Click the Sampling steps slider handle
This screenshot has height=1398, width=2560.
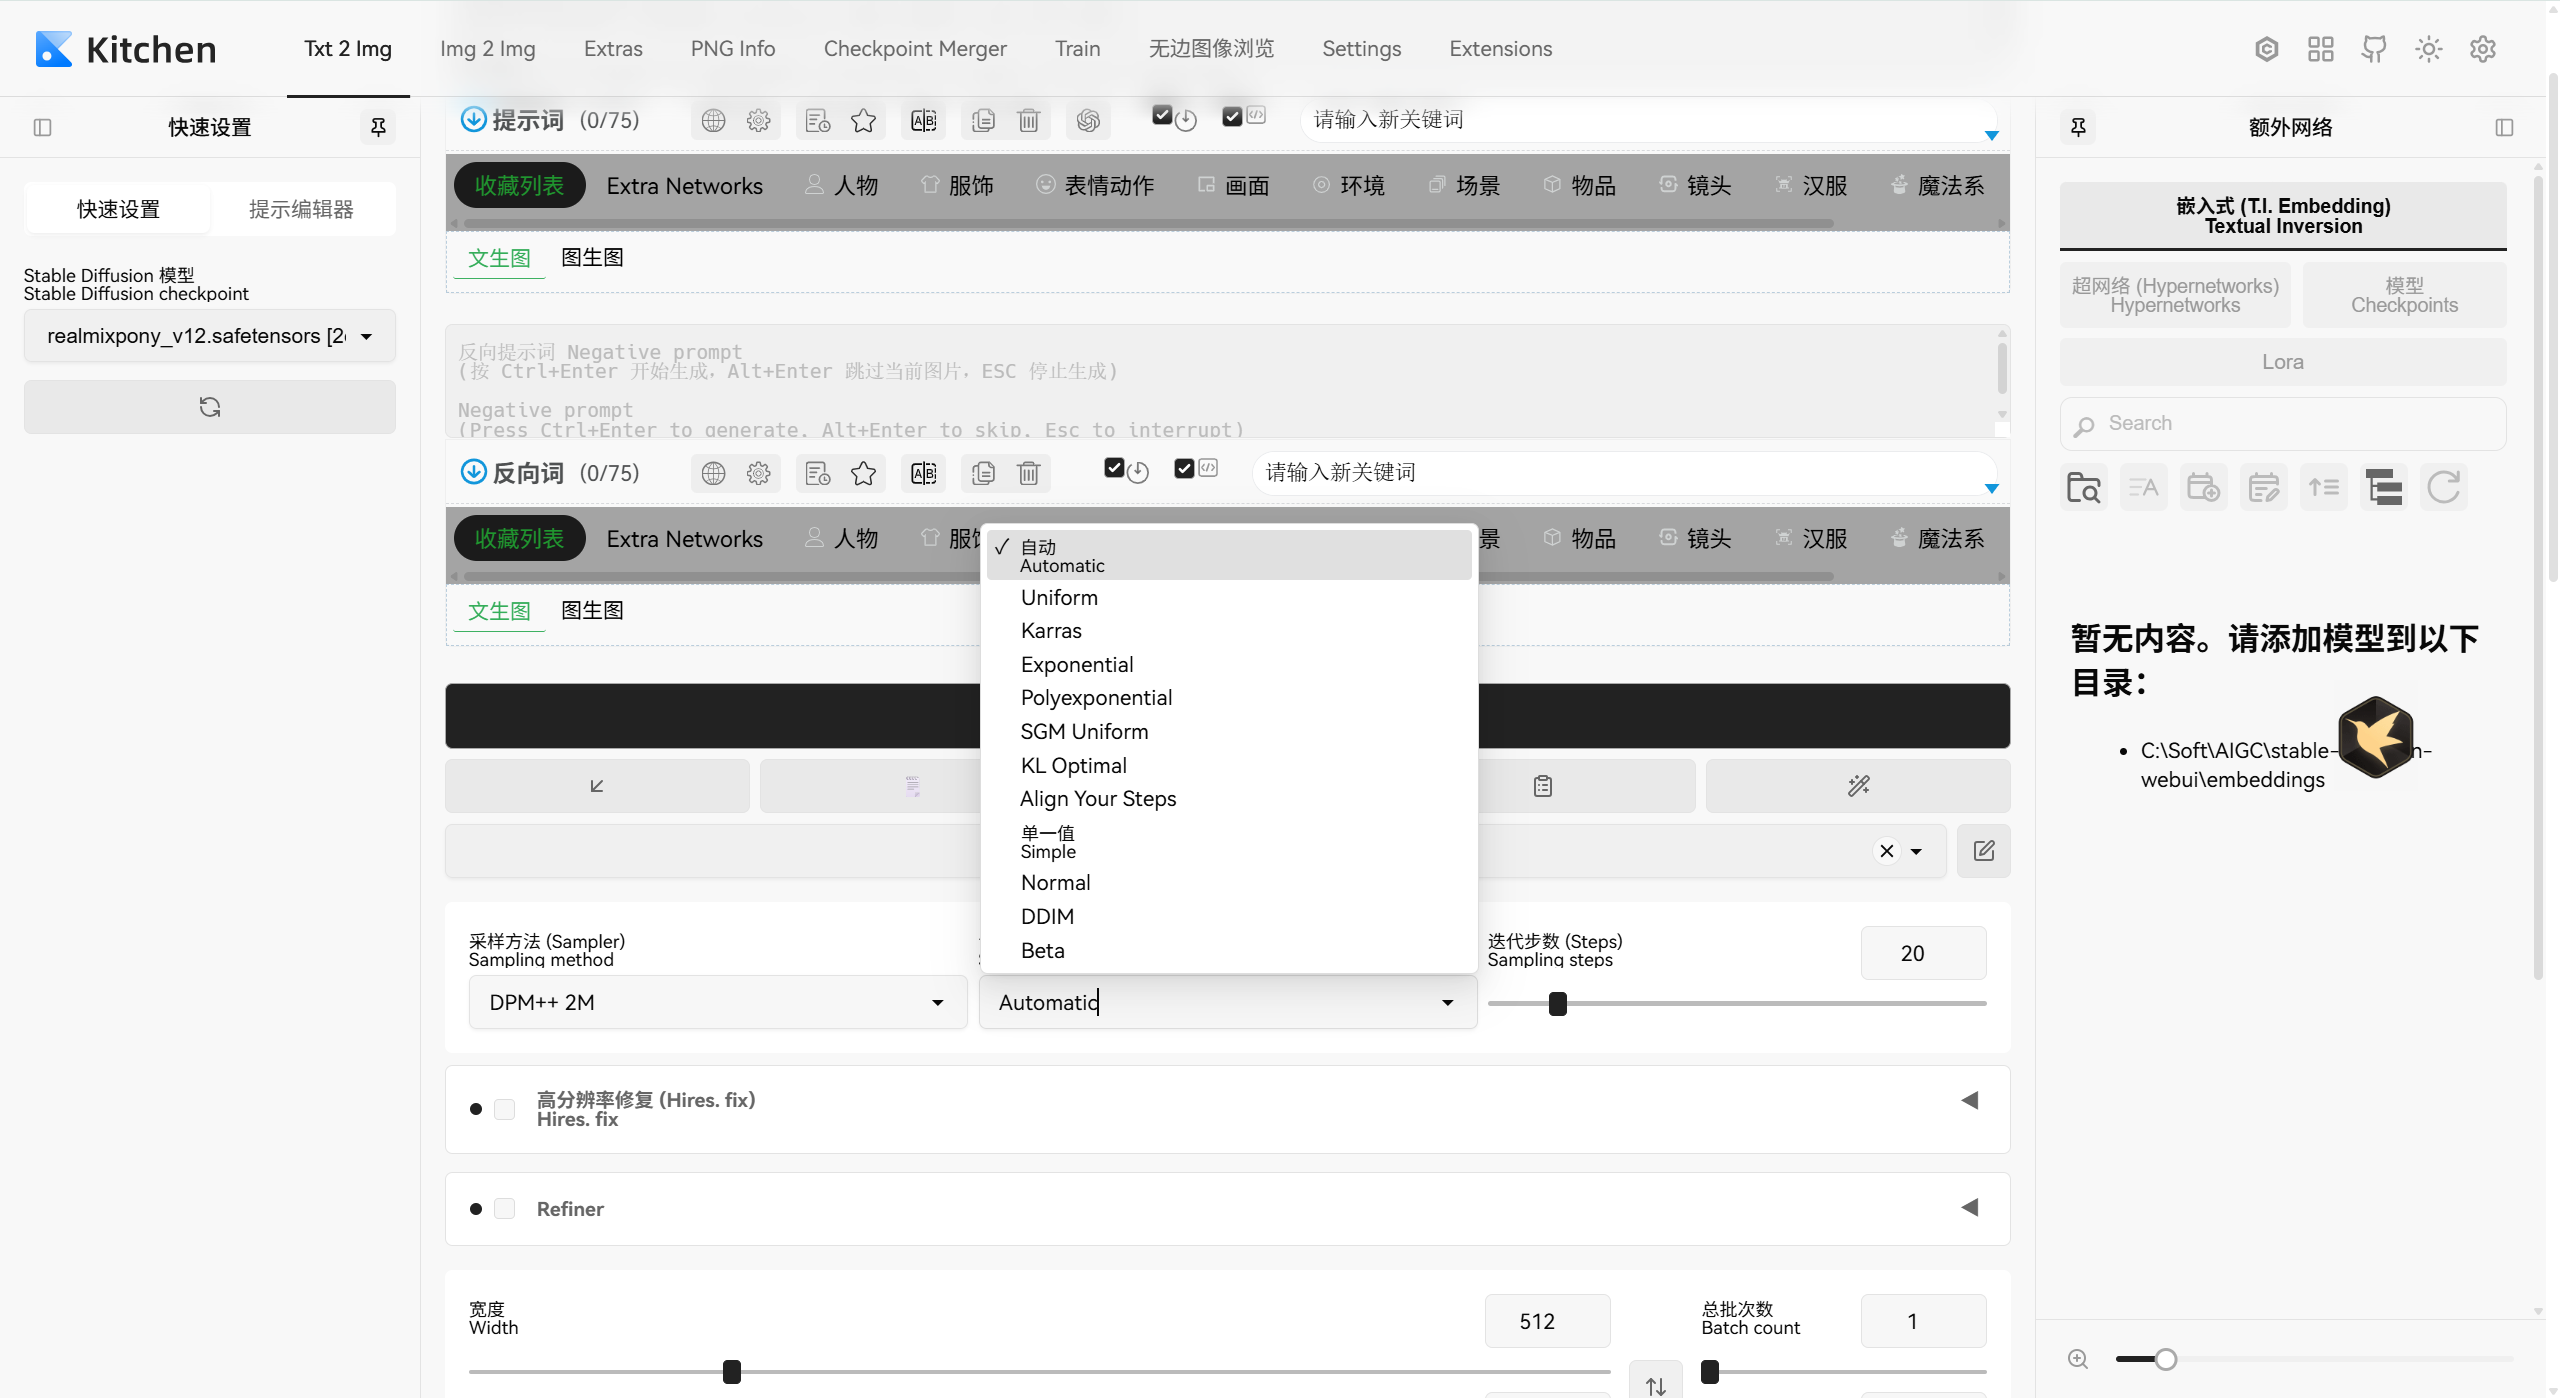pyautogui.click(x=1557, y=1003)
